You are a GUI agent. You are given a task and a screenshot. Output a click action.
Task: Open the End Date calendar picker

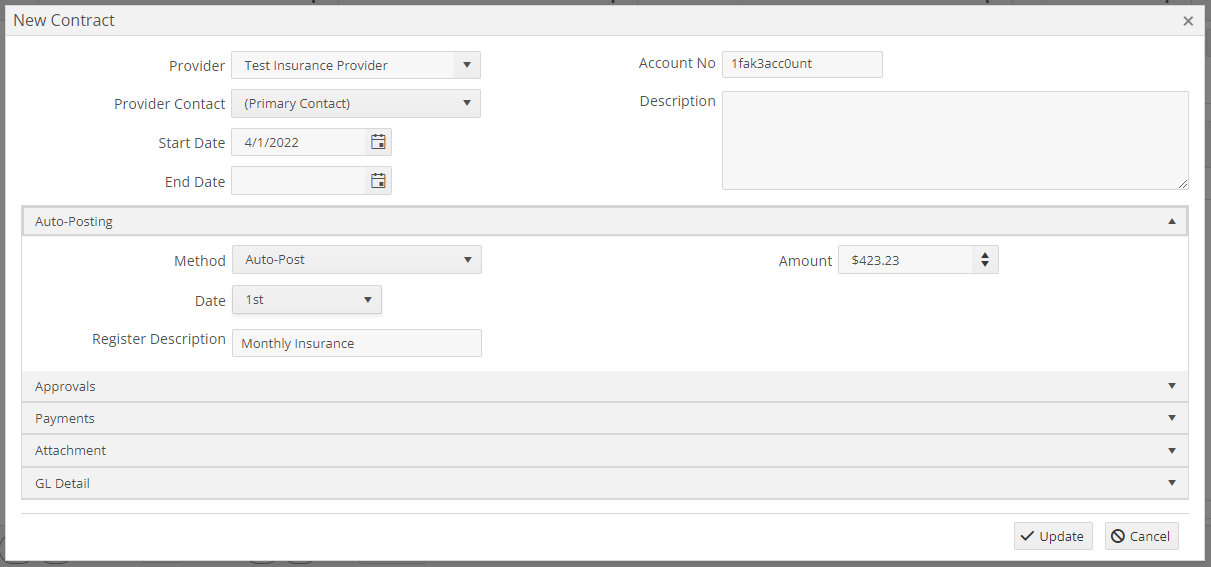378,180
